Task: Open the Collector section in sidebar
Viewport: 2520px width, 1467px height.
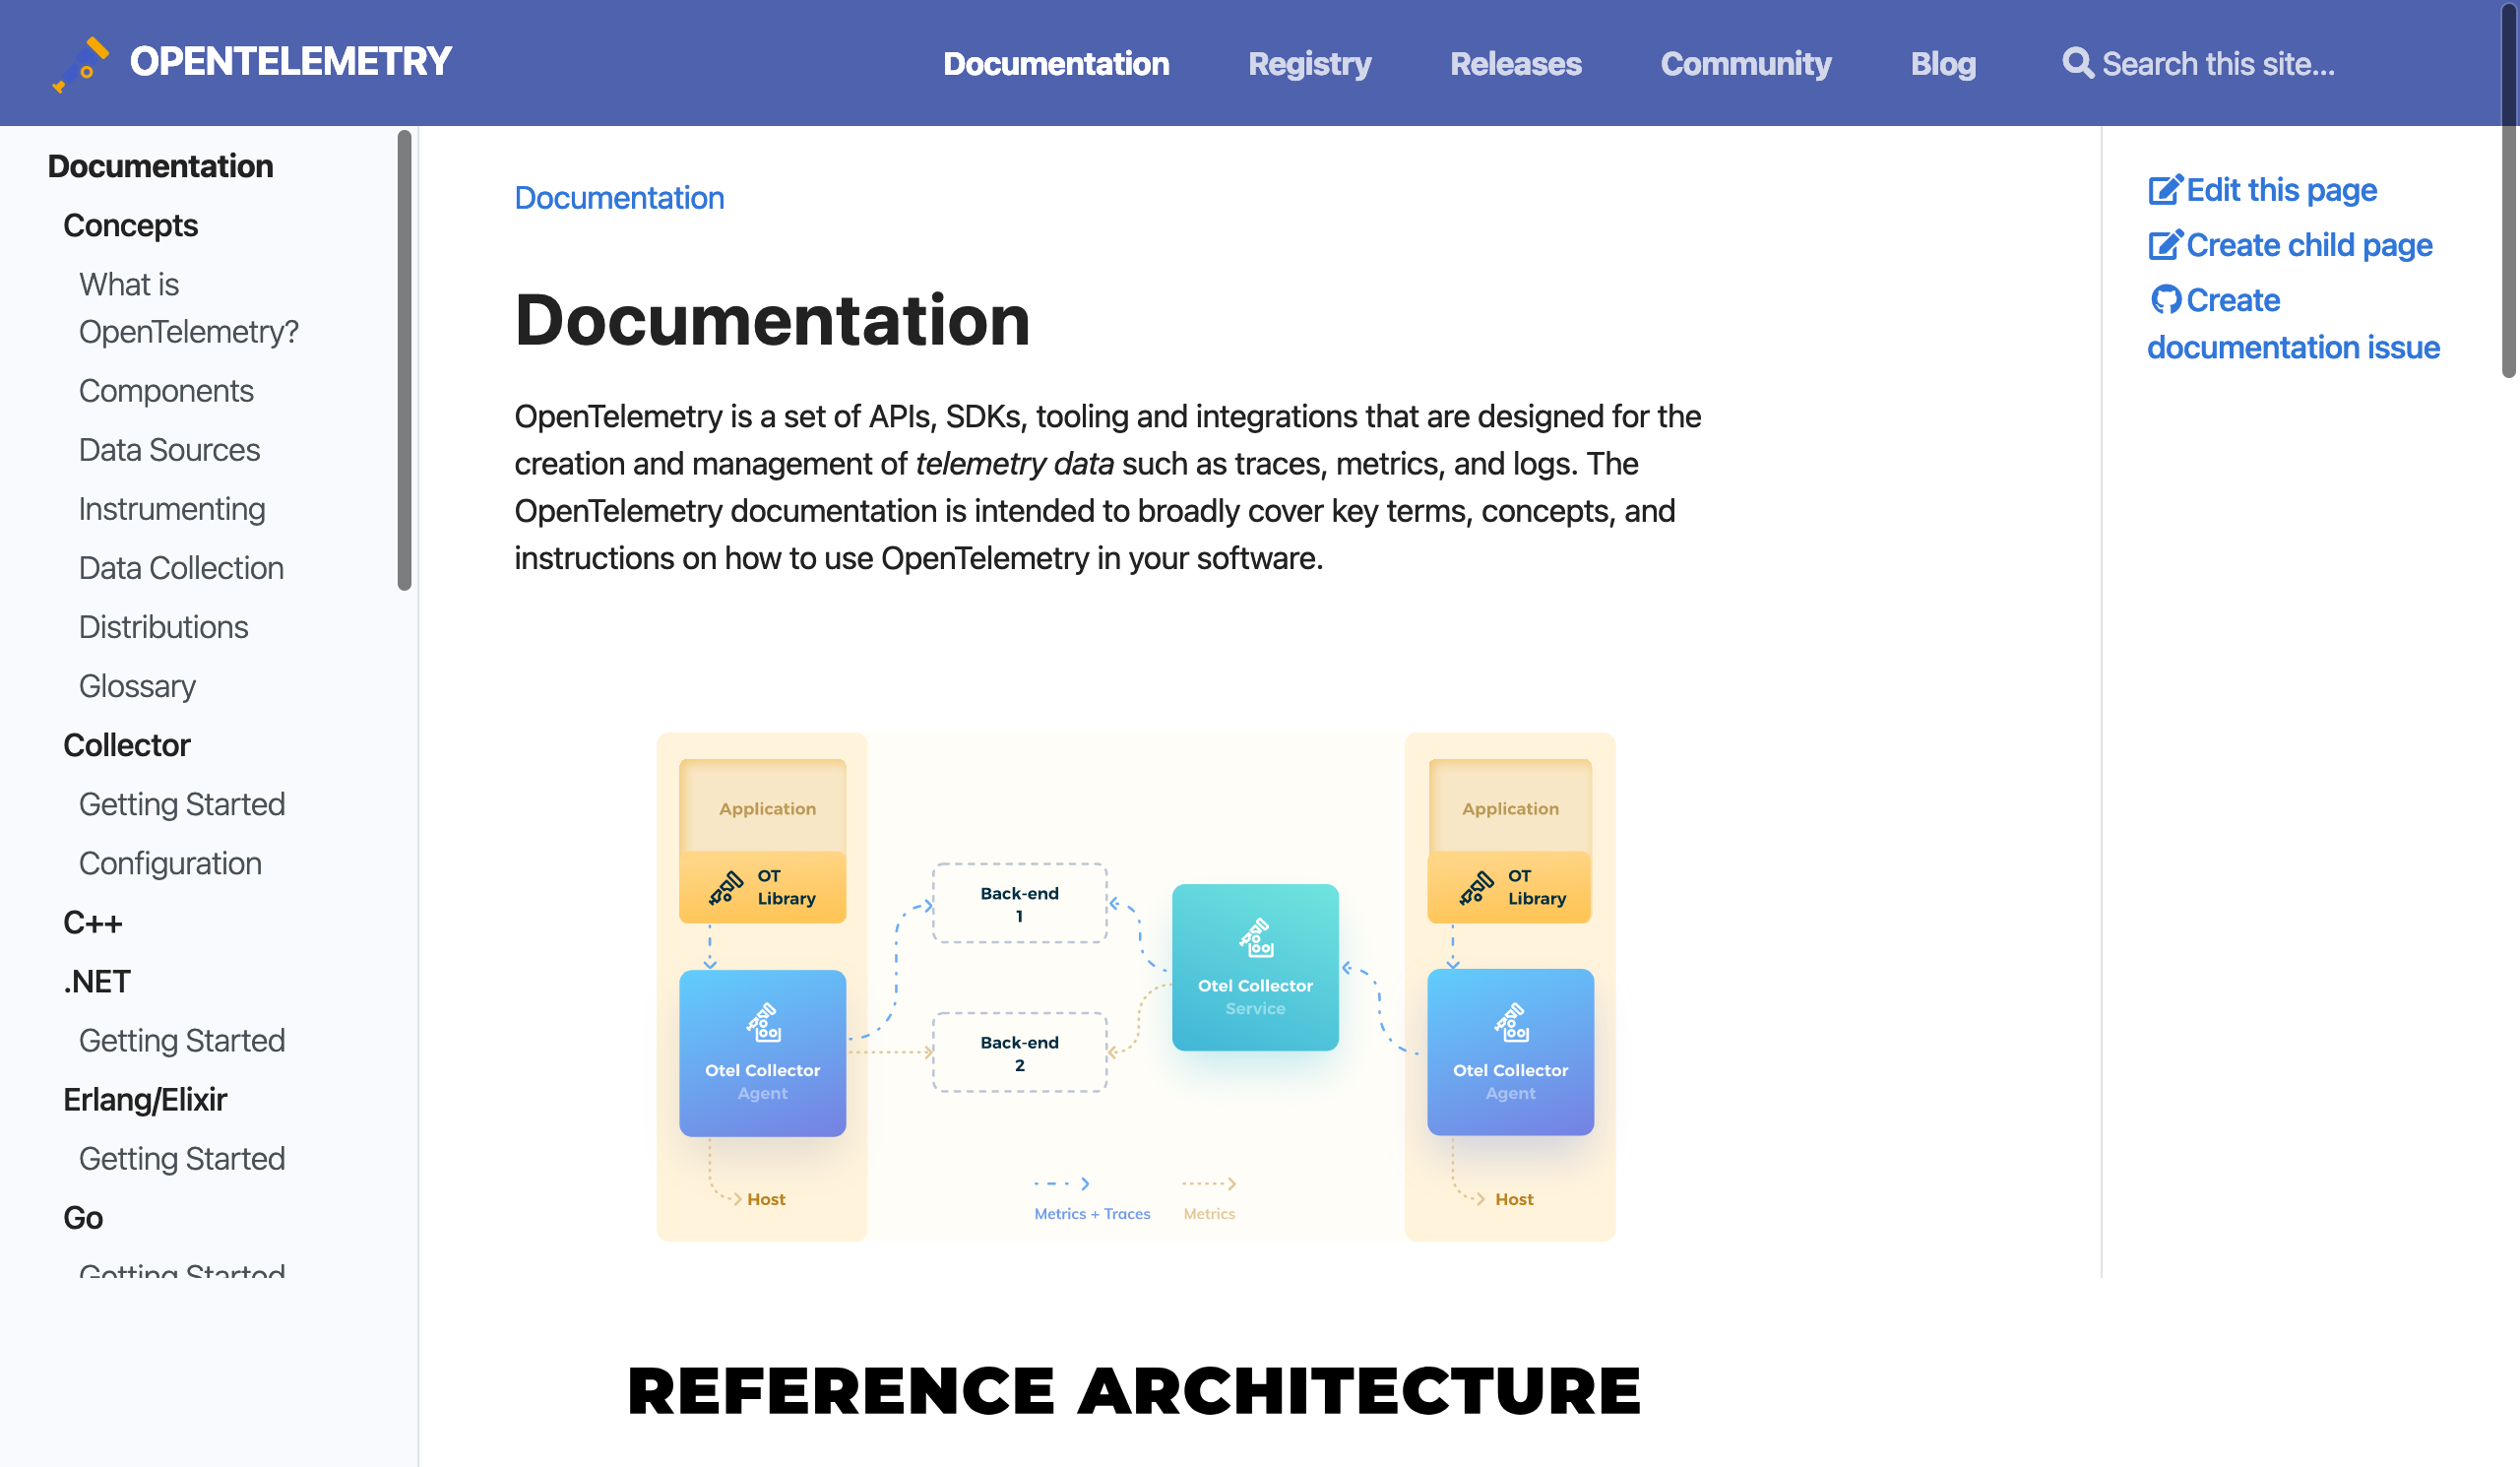Action: pos(126,745)
